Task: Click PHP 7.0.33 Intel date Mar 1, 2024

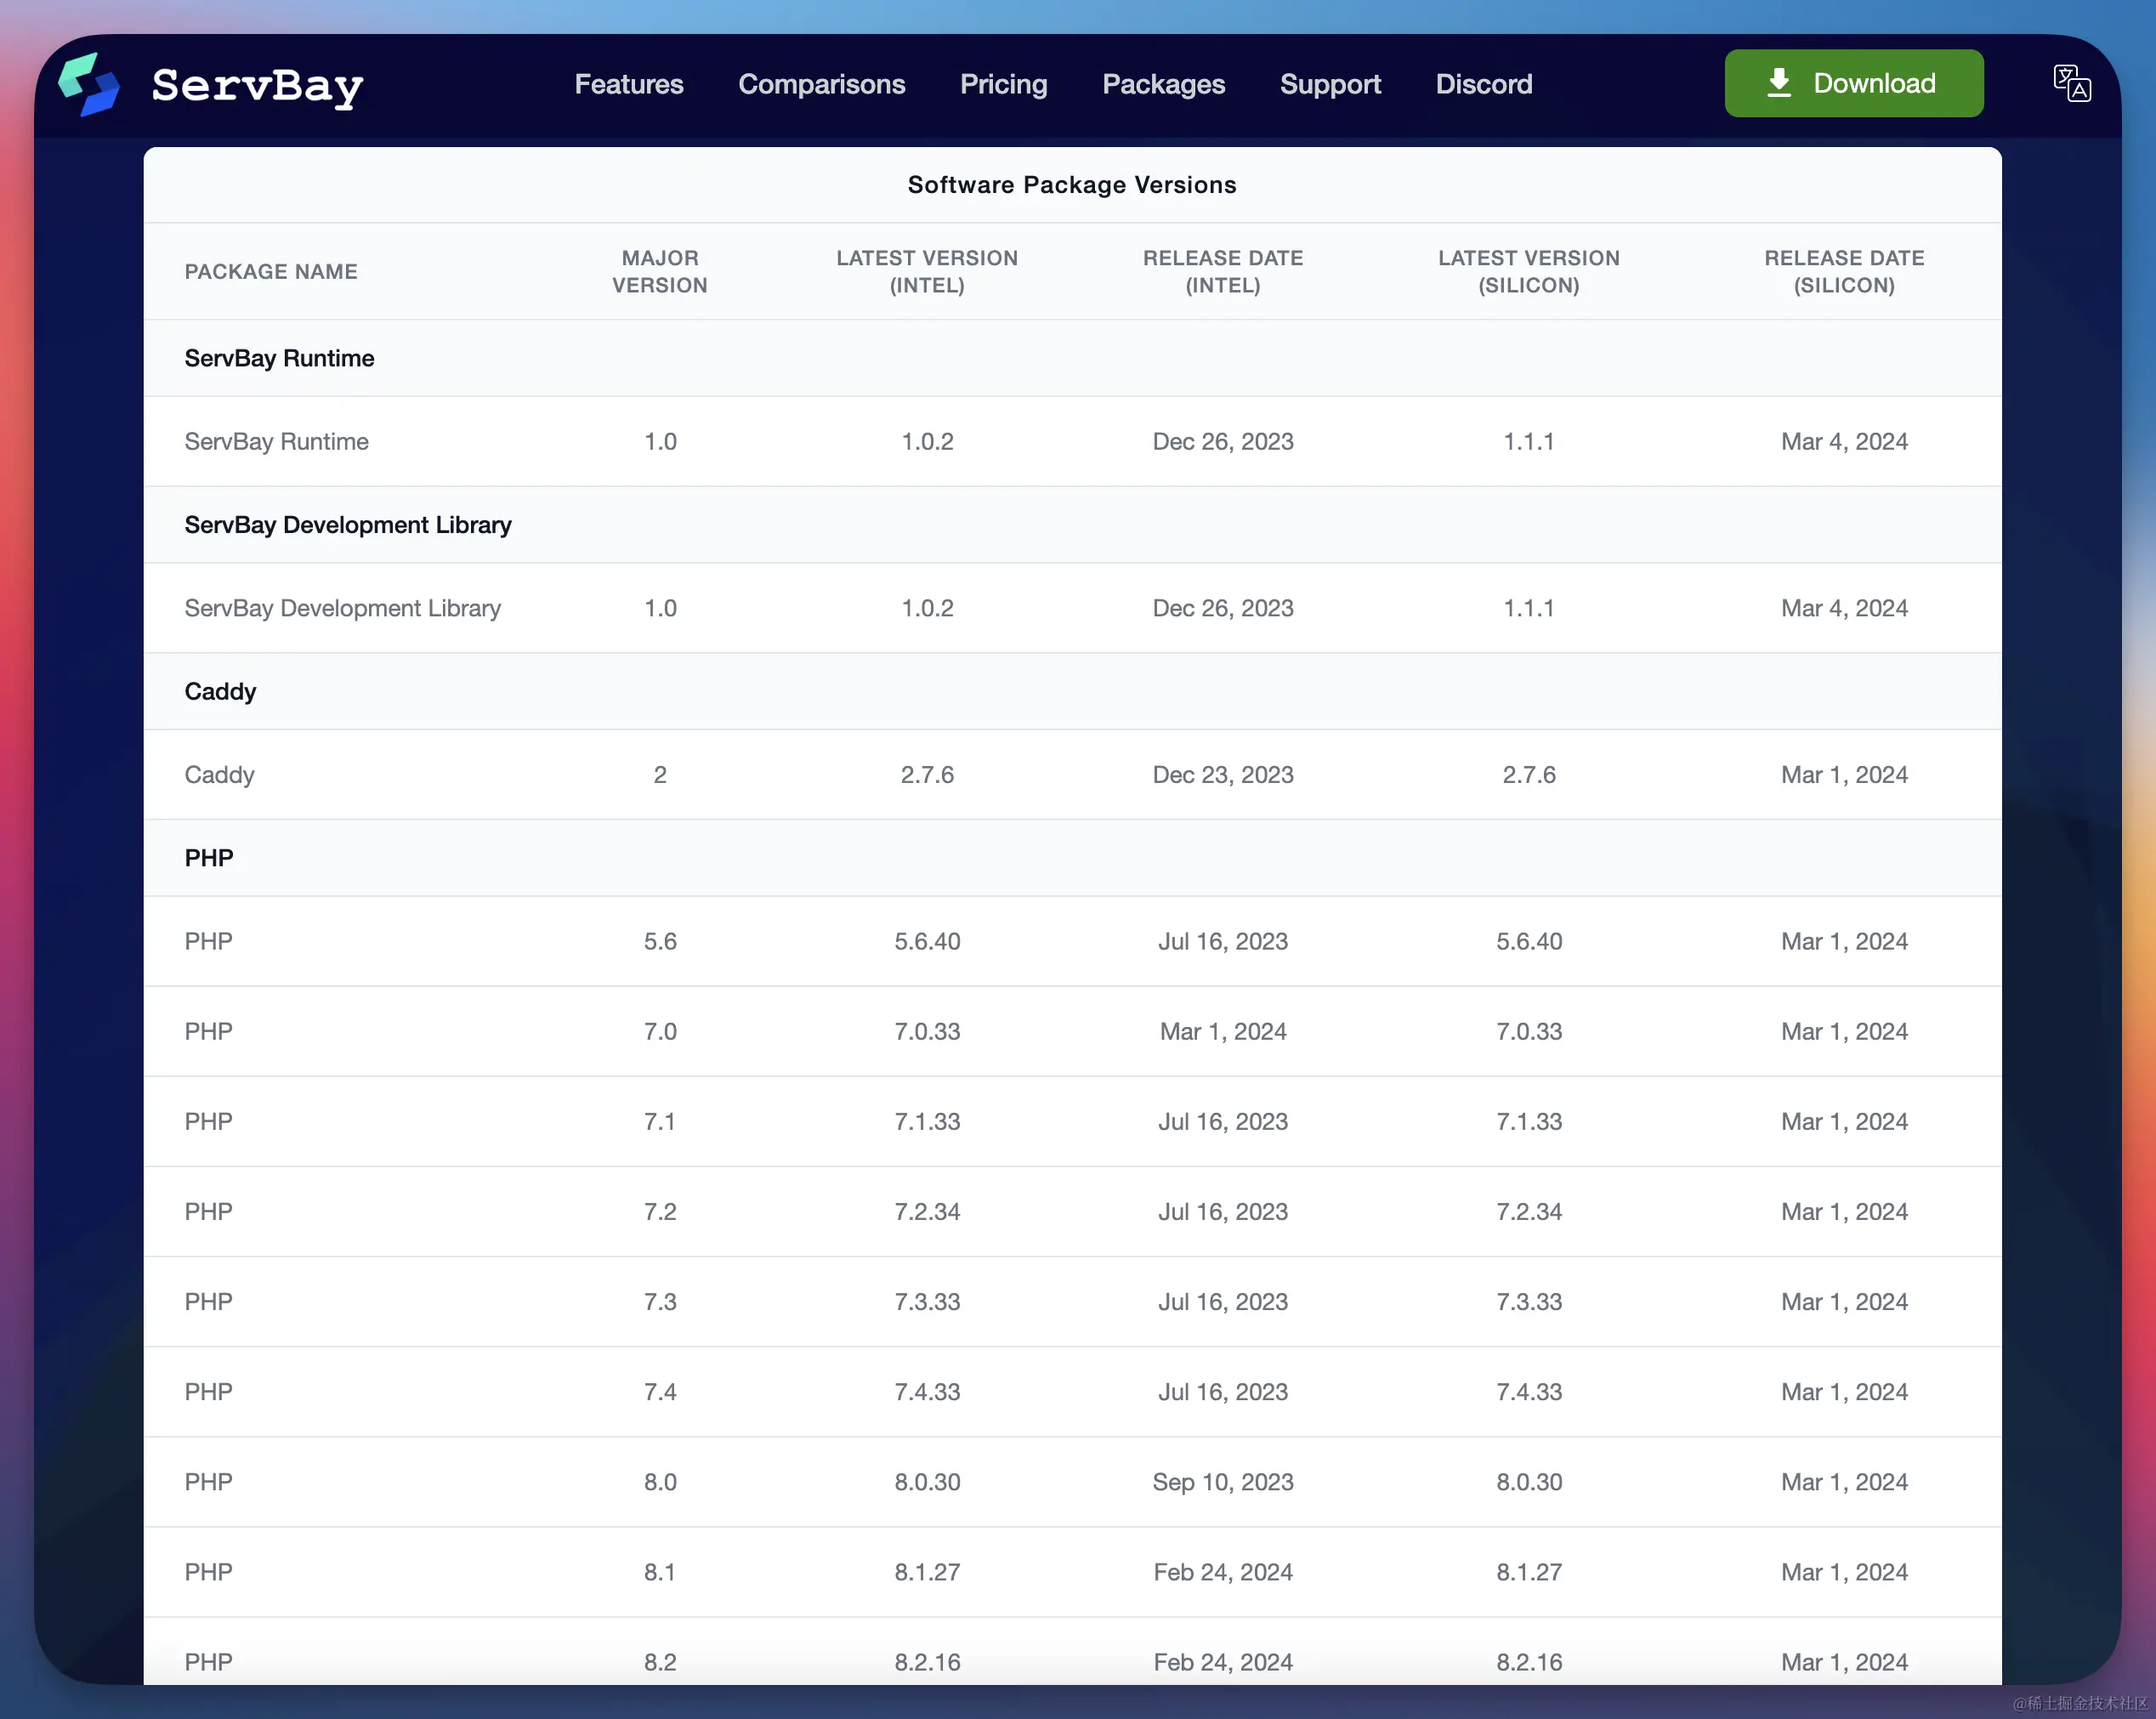Action: (x=1223, y=1031)
